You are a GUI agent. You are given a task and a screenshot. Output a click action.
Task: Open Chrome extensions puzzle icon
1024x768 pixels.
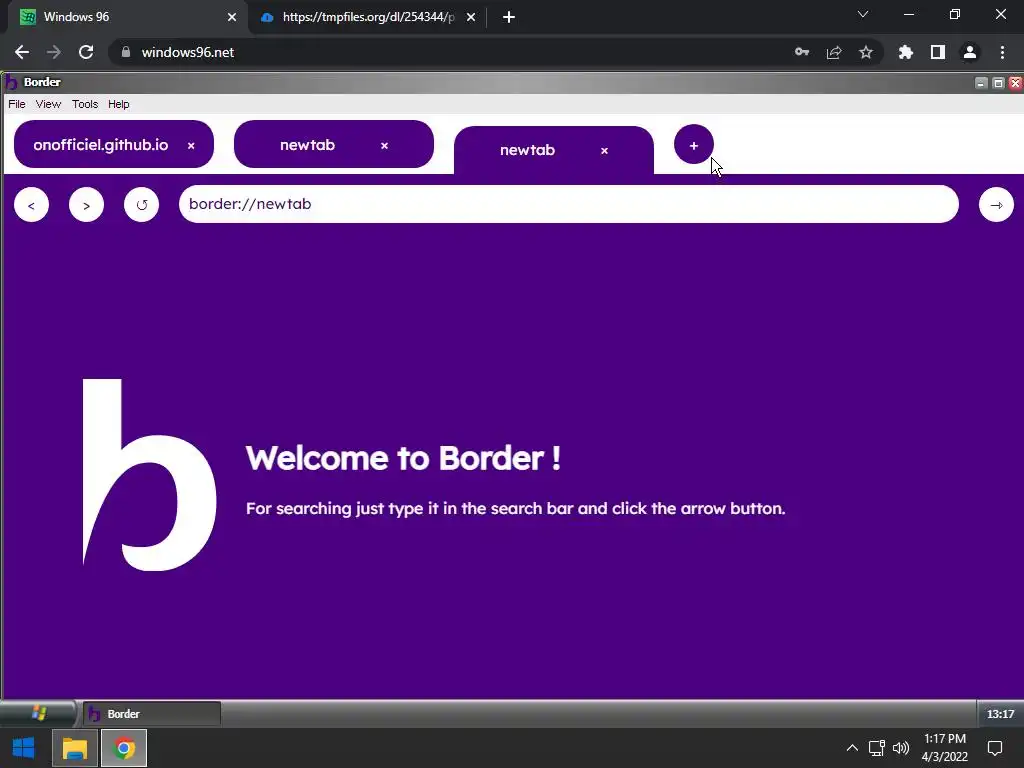tap(905, 52)
